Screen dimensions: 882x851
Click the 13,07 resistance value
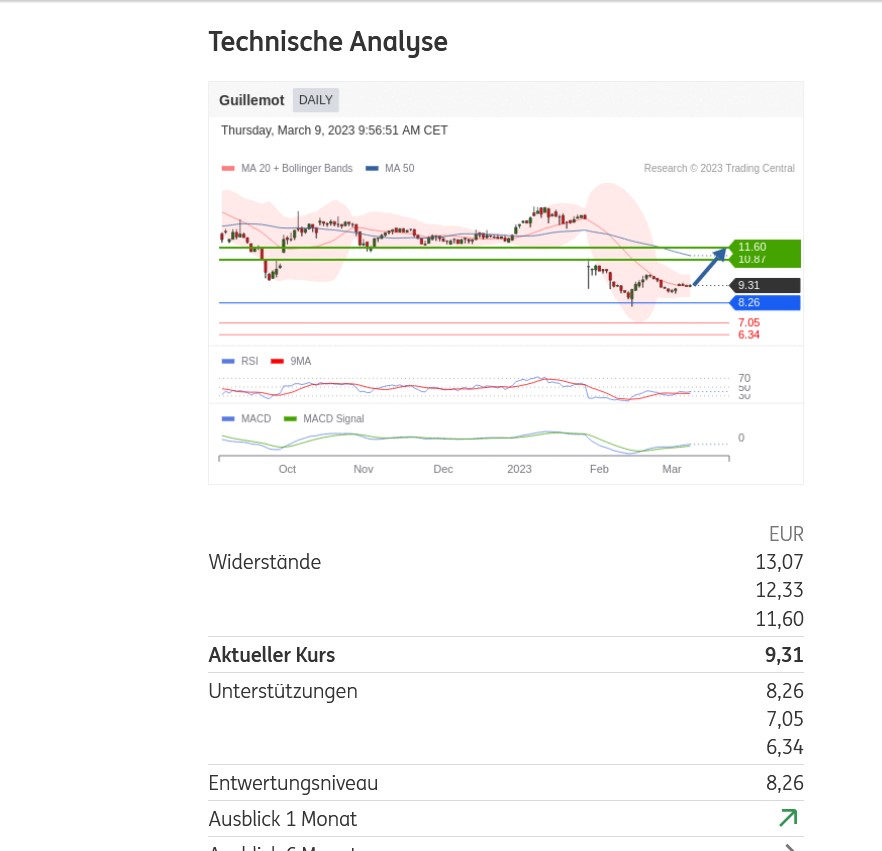779,562
